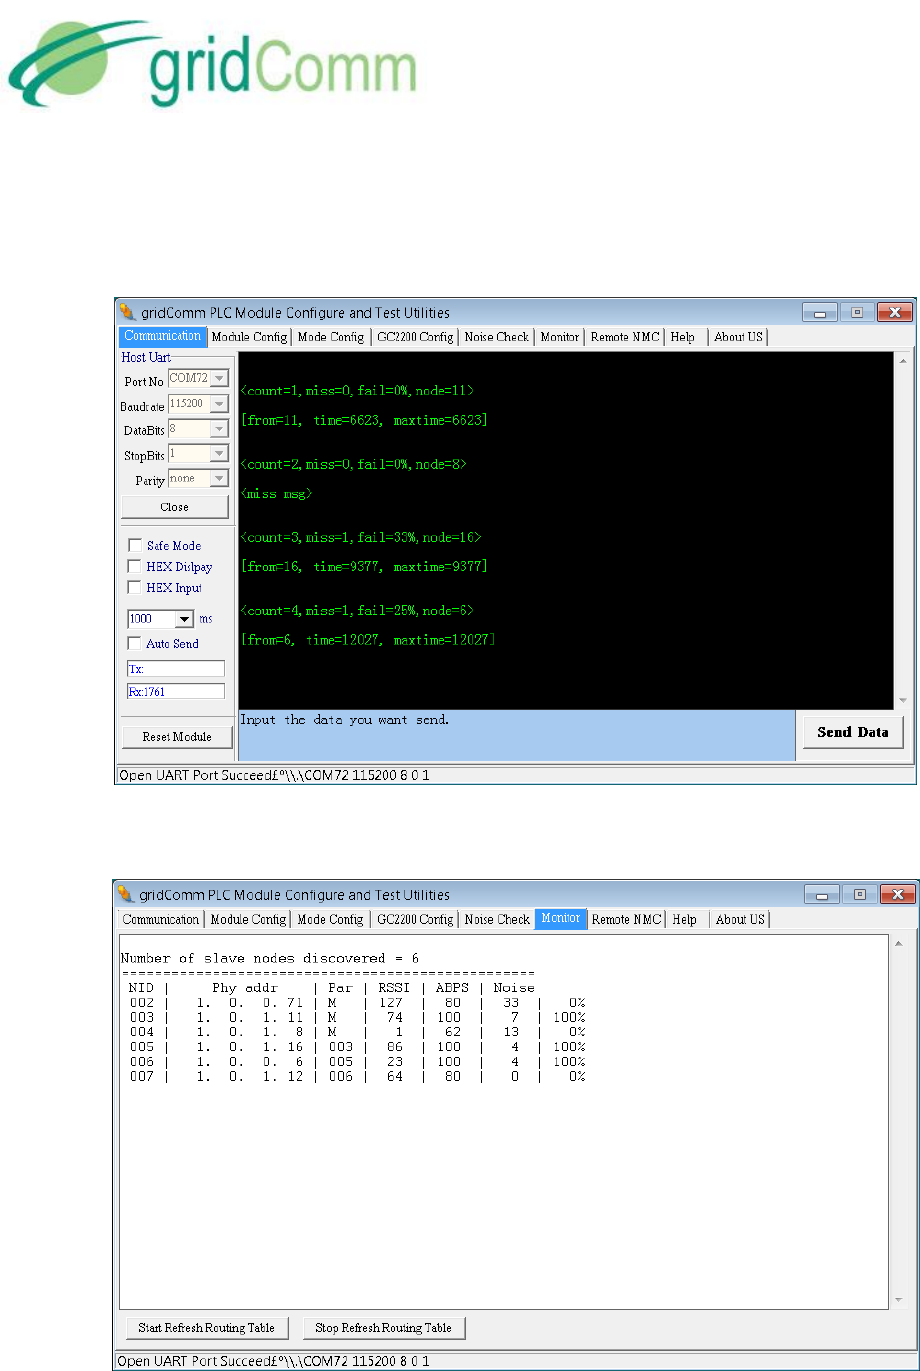This screenshot has height=1371, width=920.
Task: Click the routing table row for NID 005
Action: click(357, 1047)
